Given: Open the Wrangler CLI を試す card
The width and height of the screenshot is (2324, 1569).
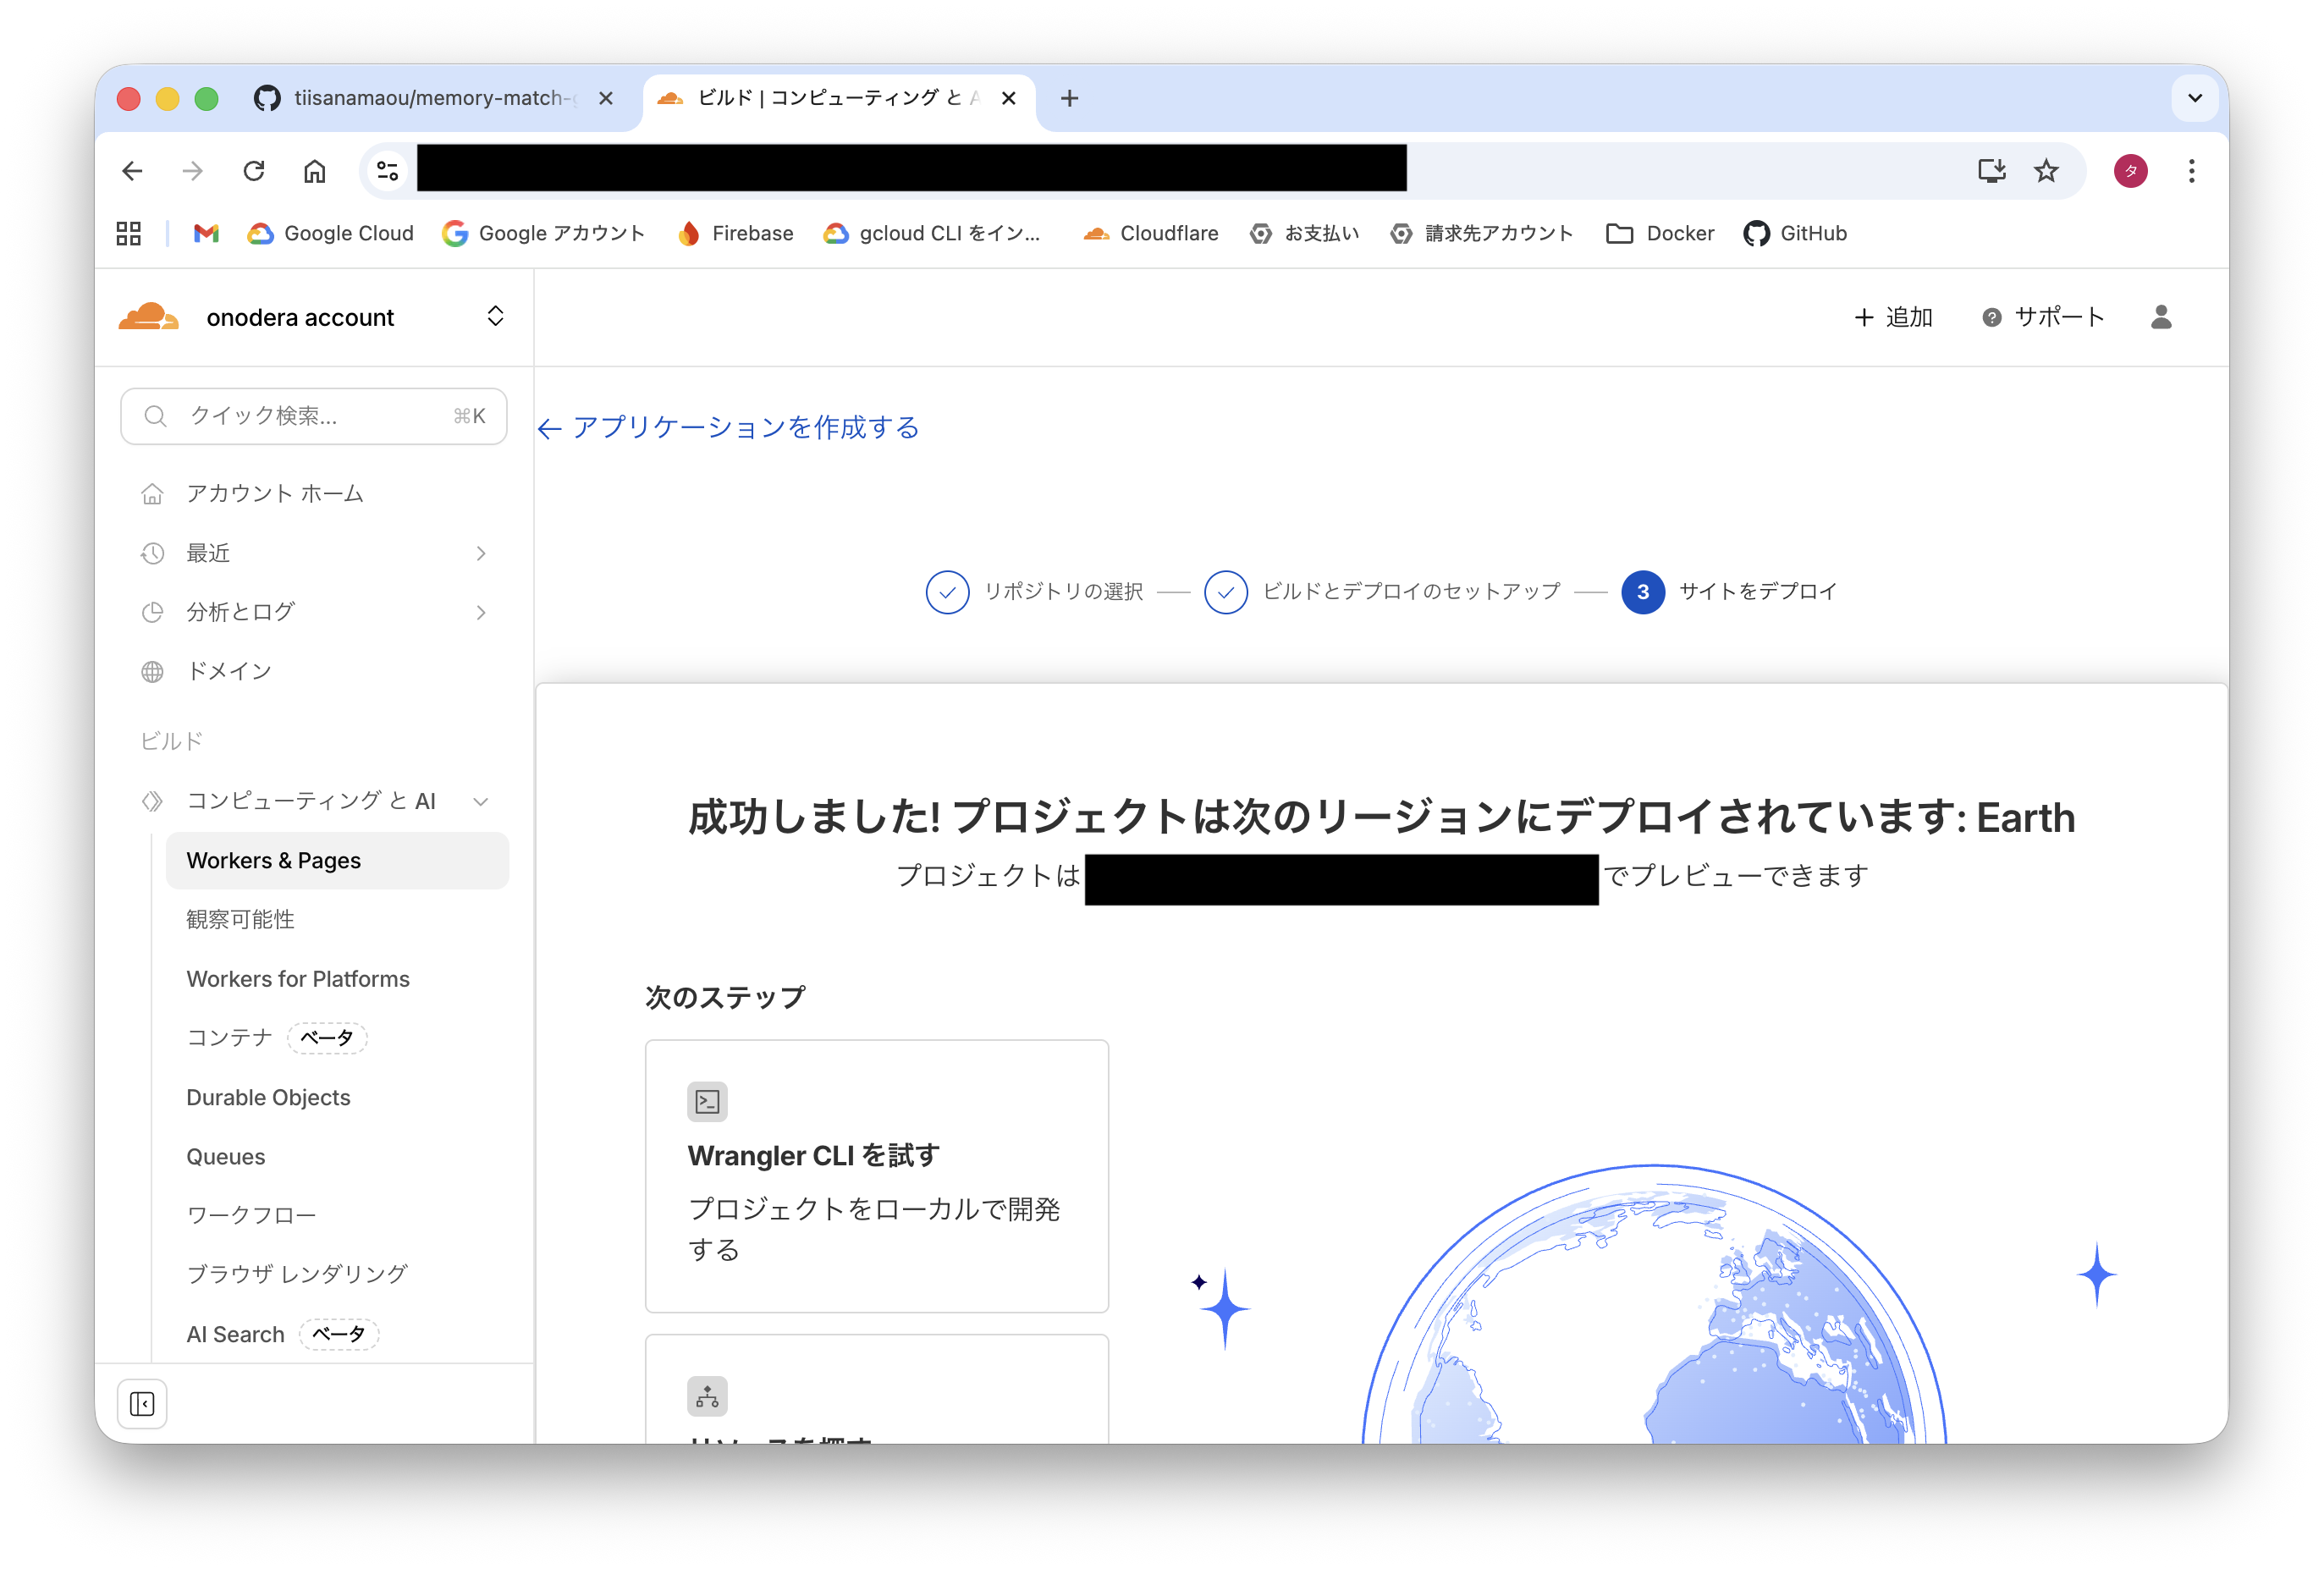Looking at the screenshot, I should [876, 1175].
